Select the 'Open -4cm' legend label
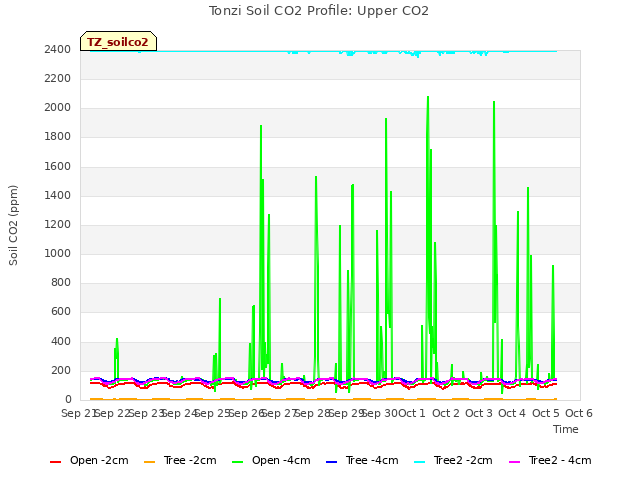The image size is (640, 480). (x=281, y=460)
